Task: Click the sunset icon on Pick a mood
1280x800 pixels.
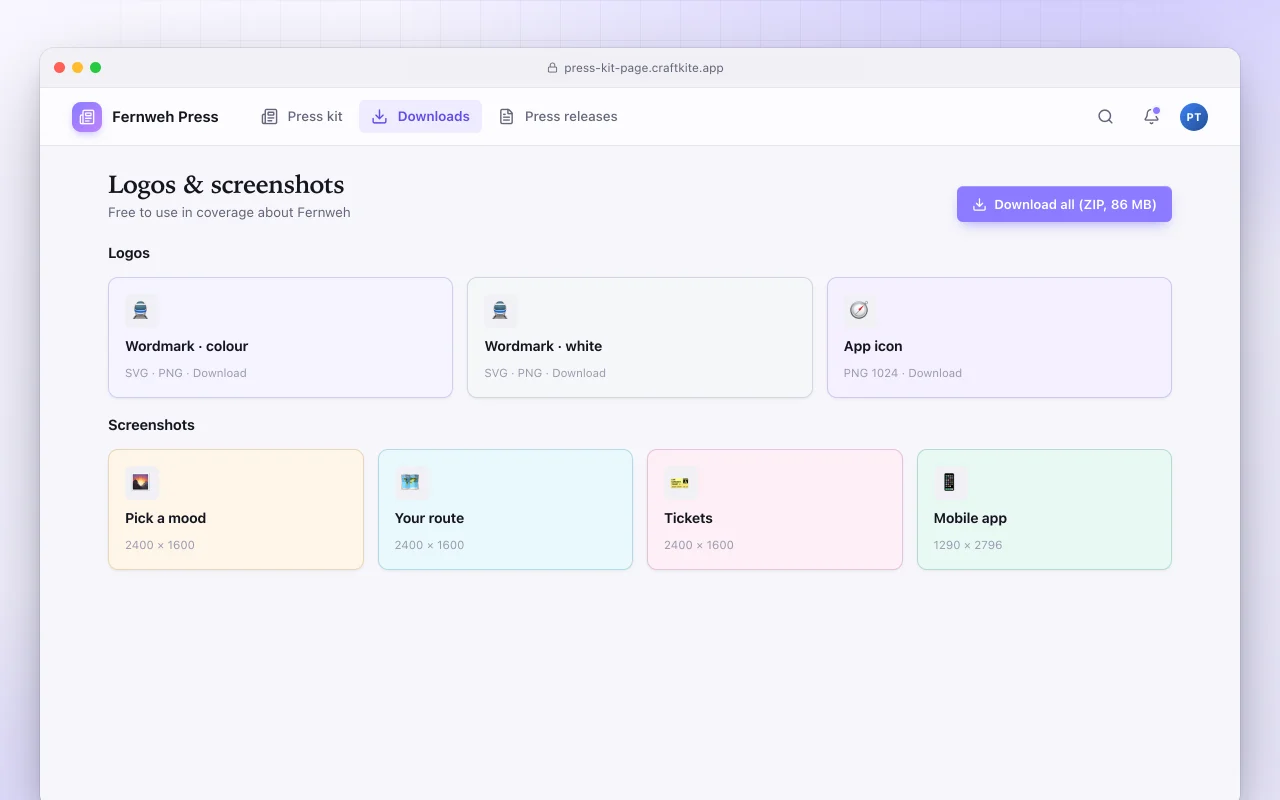Action: click(x=141, y=482)
